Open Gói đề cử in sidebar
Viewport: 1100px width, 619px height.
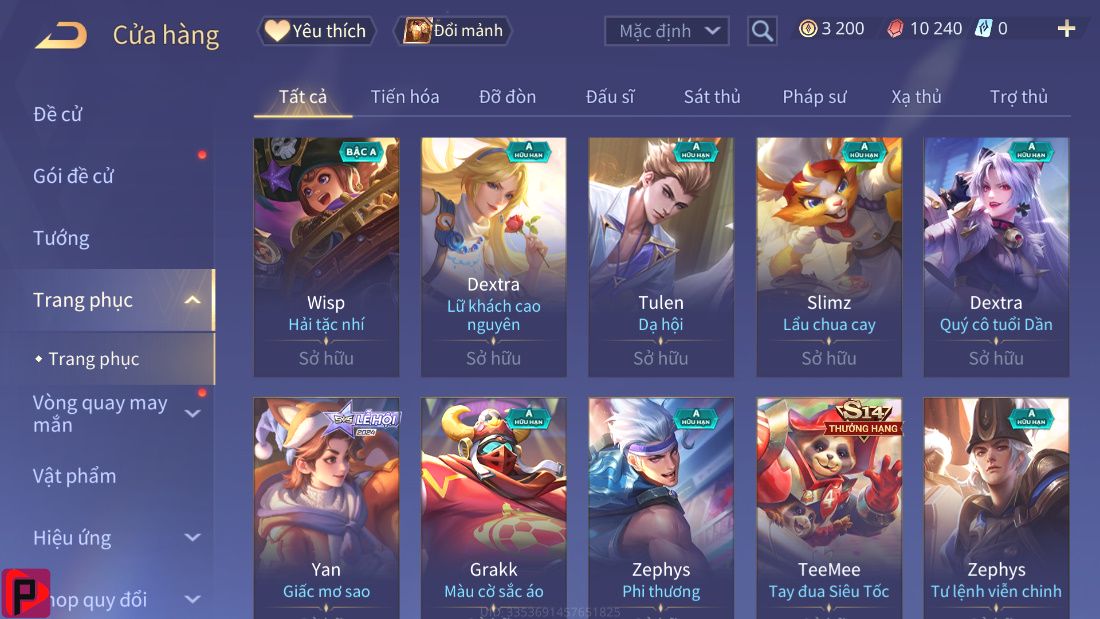[73, 176]
